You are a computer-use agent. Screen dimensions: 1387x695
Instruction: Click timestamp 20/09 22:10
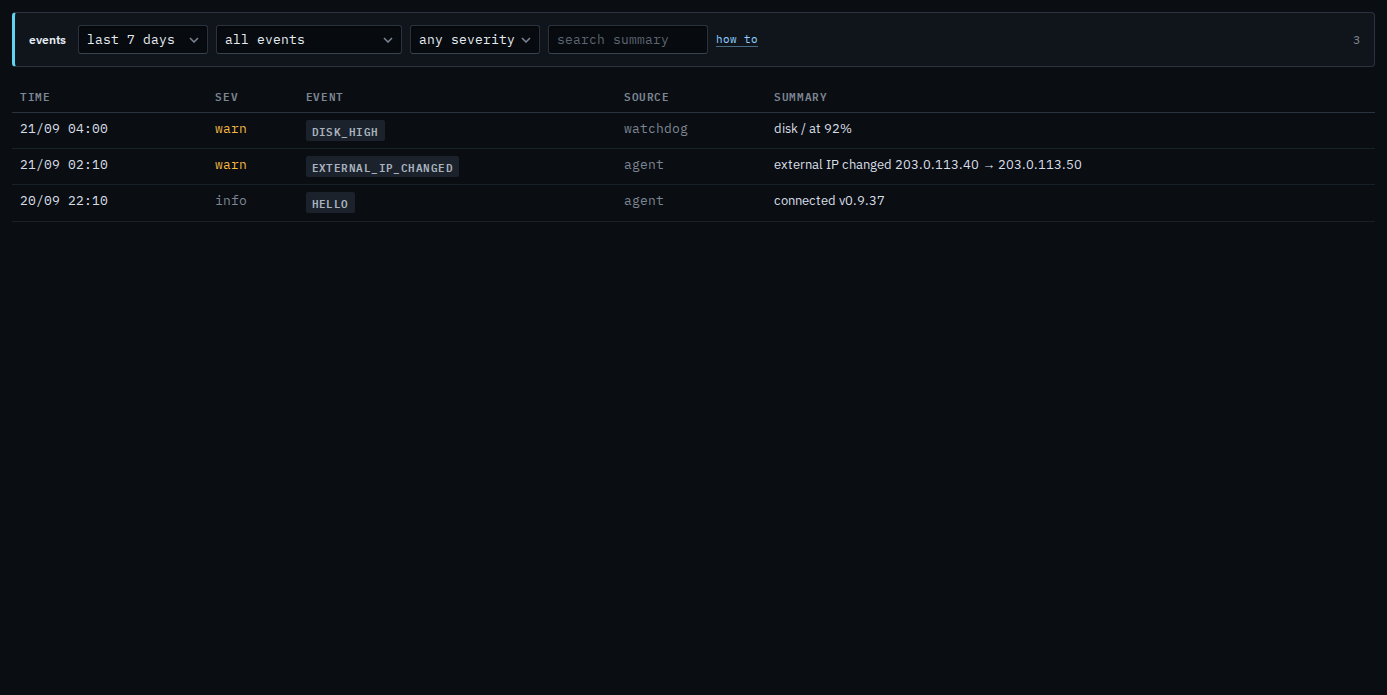tap(64, 201)
